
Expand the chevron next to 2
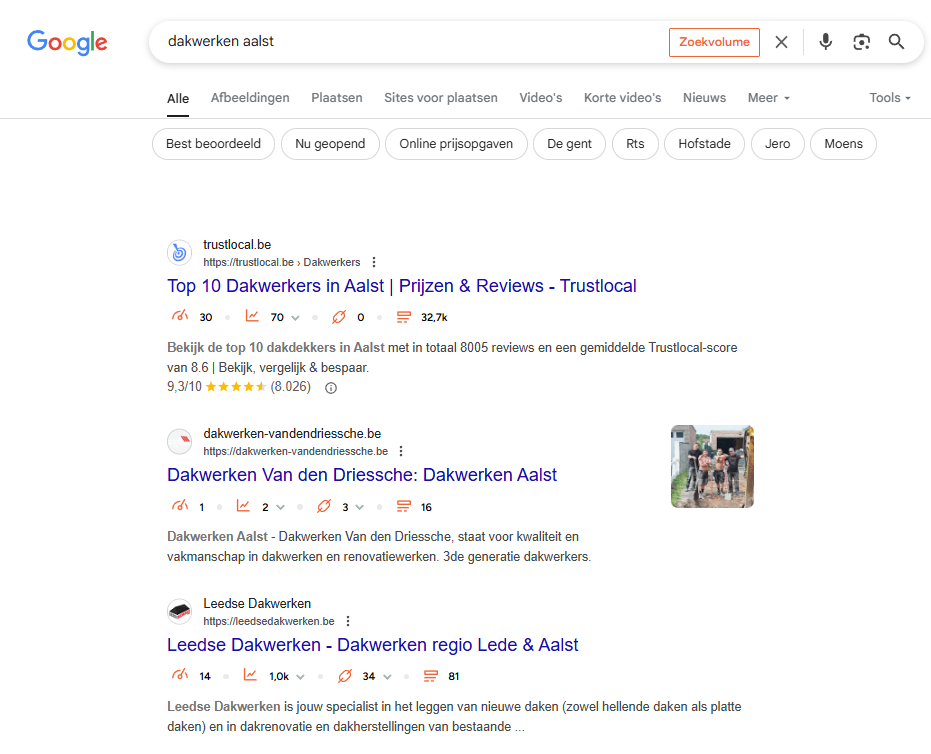click(x=280, y=507)
